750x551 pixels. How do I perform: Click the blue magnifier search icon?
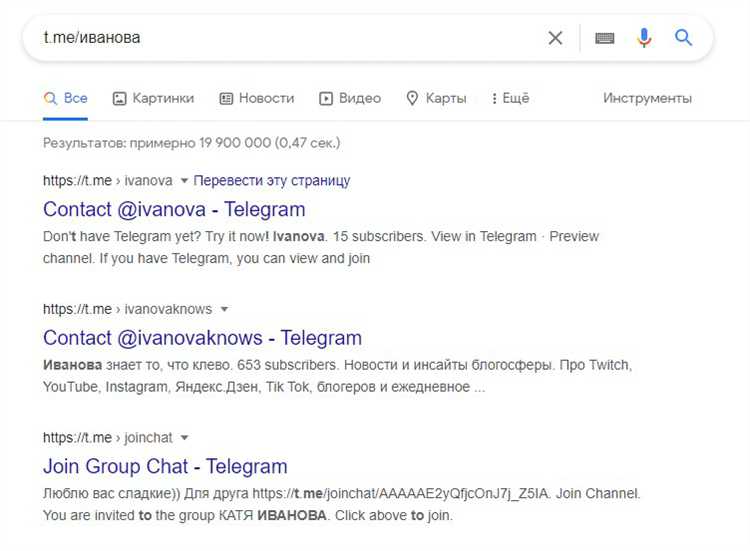[684, 38]
